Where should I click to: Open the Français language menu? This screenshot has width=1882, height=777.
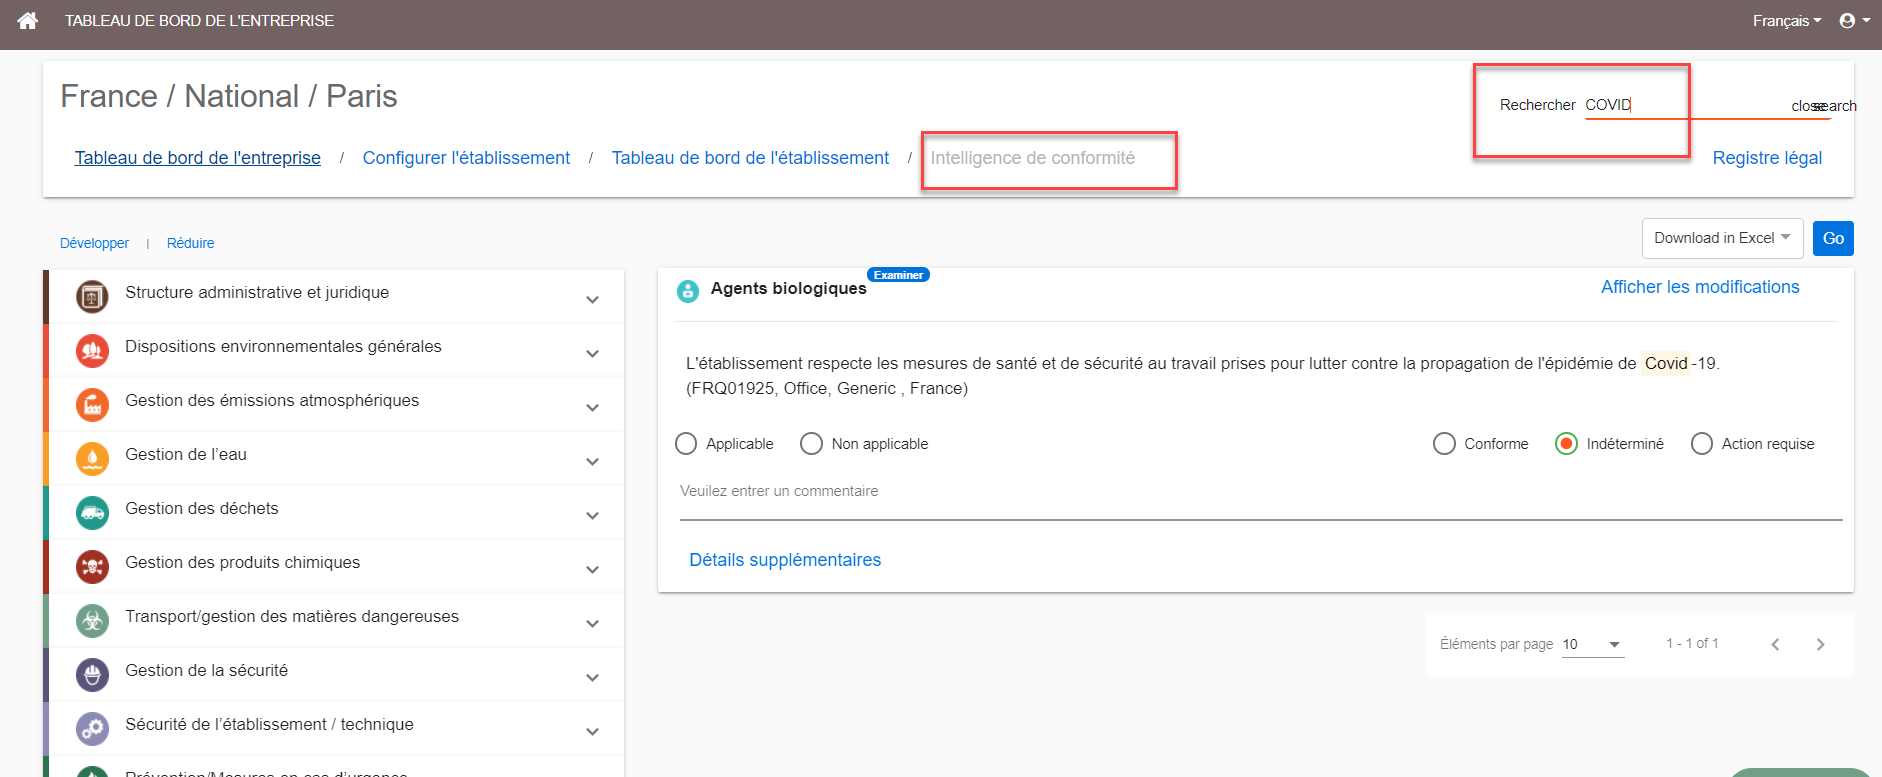(x=1786, y=20)
